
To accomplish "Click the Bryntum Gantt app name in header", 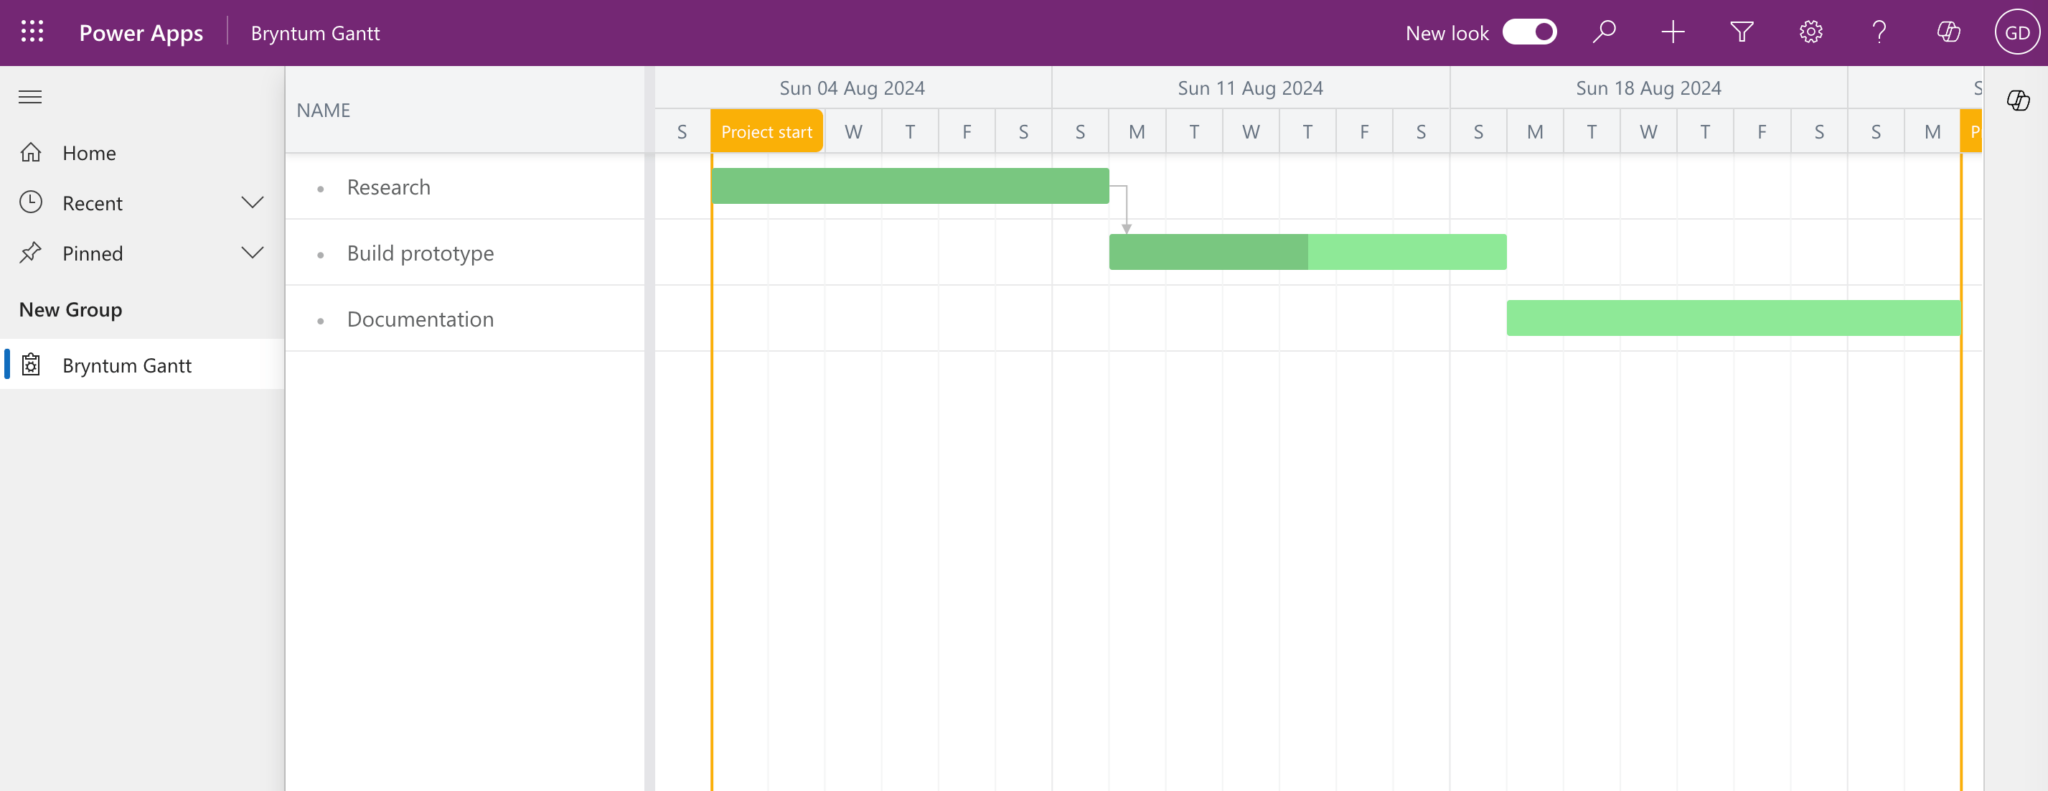I will coord(315,33).
